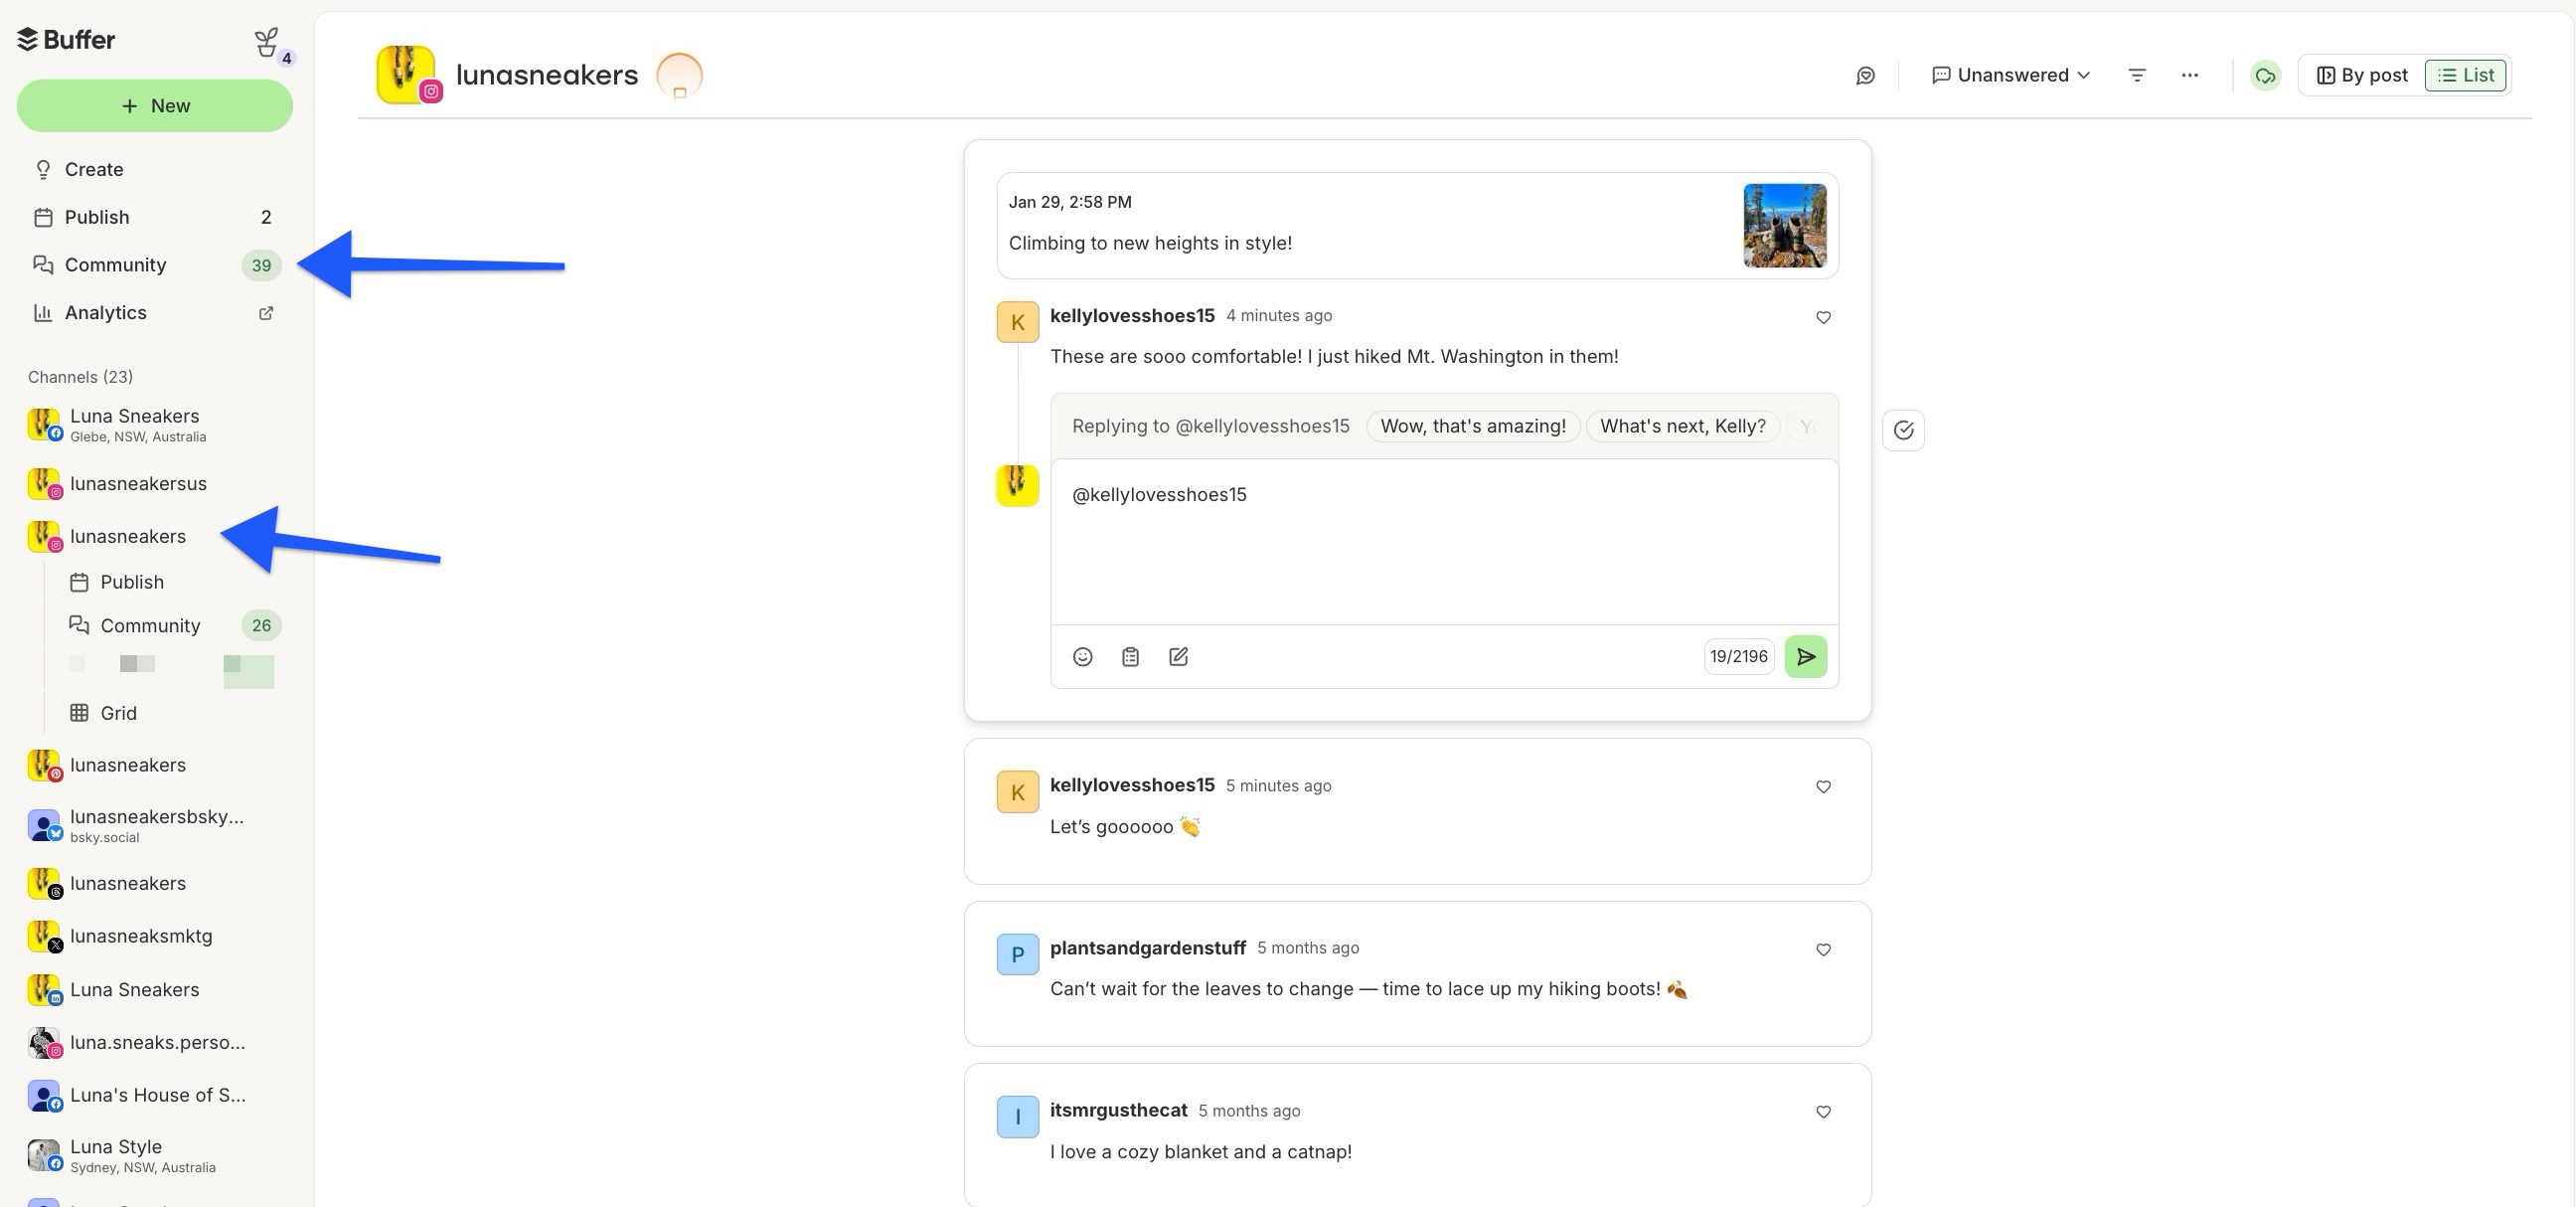The width and height of the screenshot is (2576, 1207).
Task: Click the plantsandgardenstuff username
Action: 1147,948
